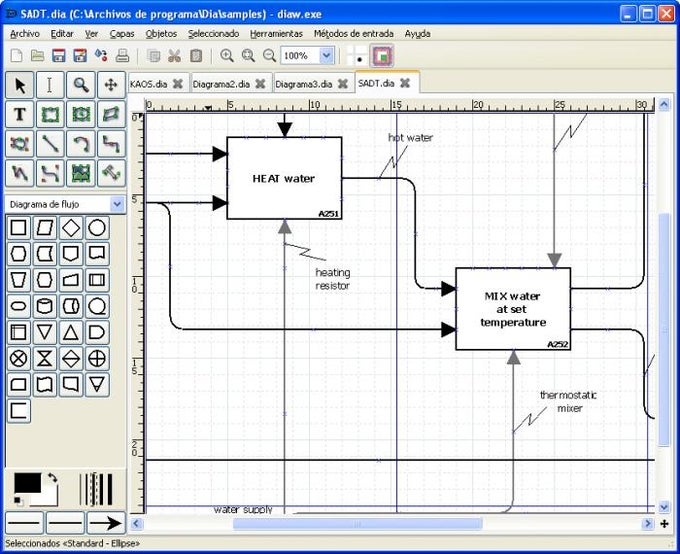
Task: Click the Cut scissors icon
Action: (174, 56)
